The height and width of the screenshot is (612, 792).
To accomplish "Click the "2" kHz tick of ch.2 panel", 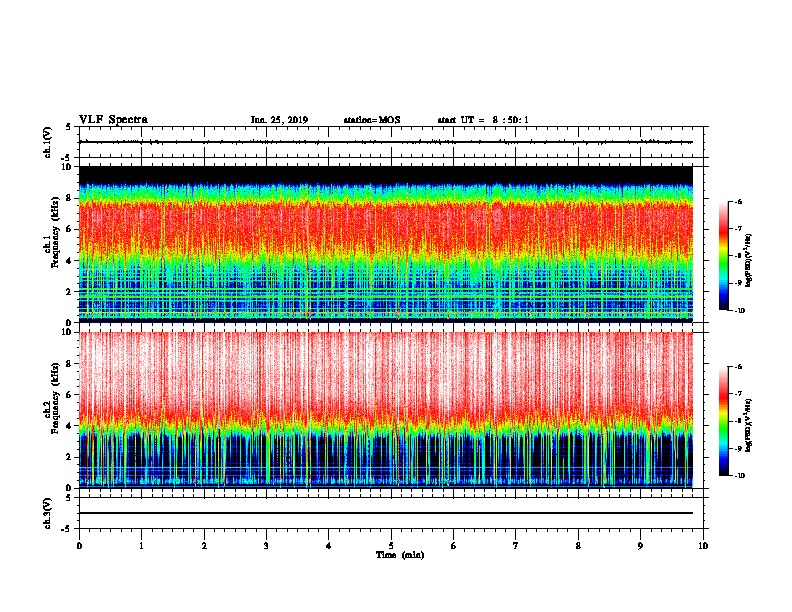I will click(x=69, y=457).
